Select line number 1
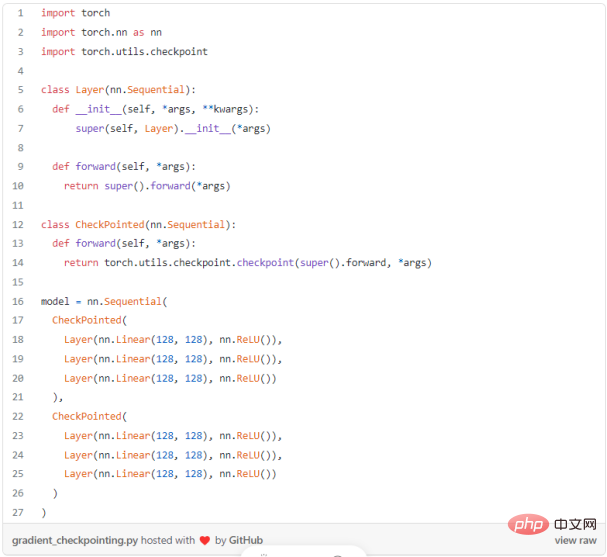This screenshot has height=557, width=607. tap(21, 13)
